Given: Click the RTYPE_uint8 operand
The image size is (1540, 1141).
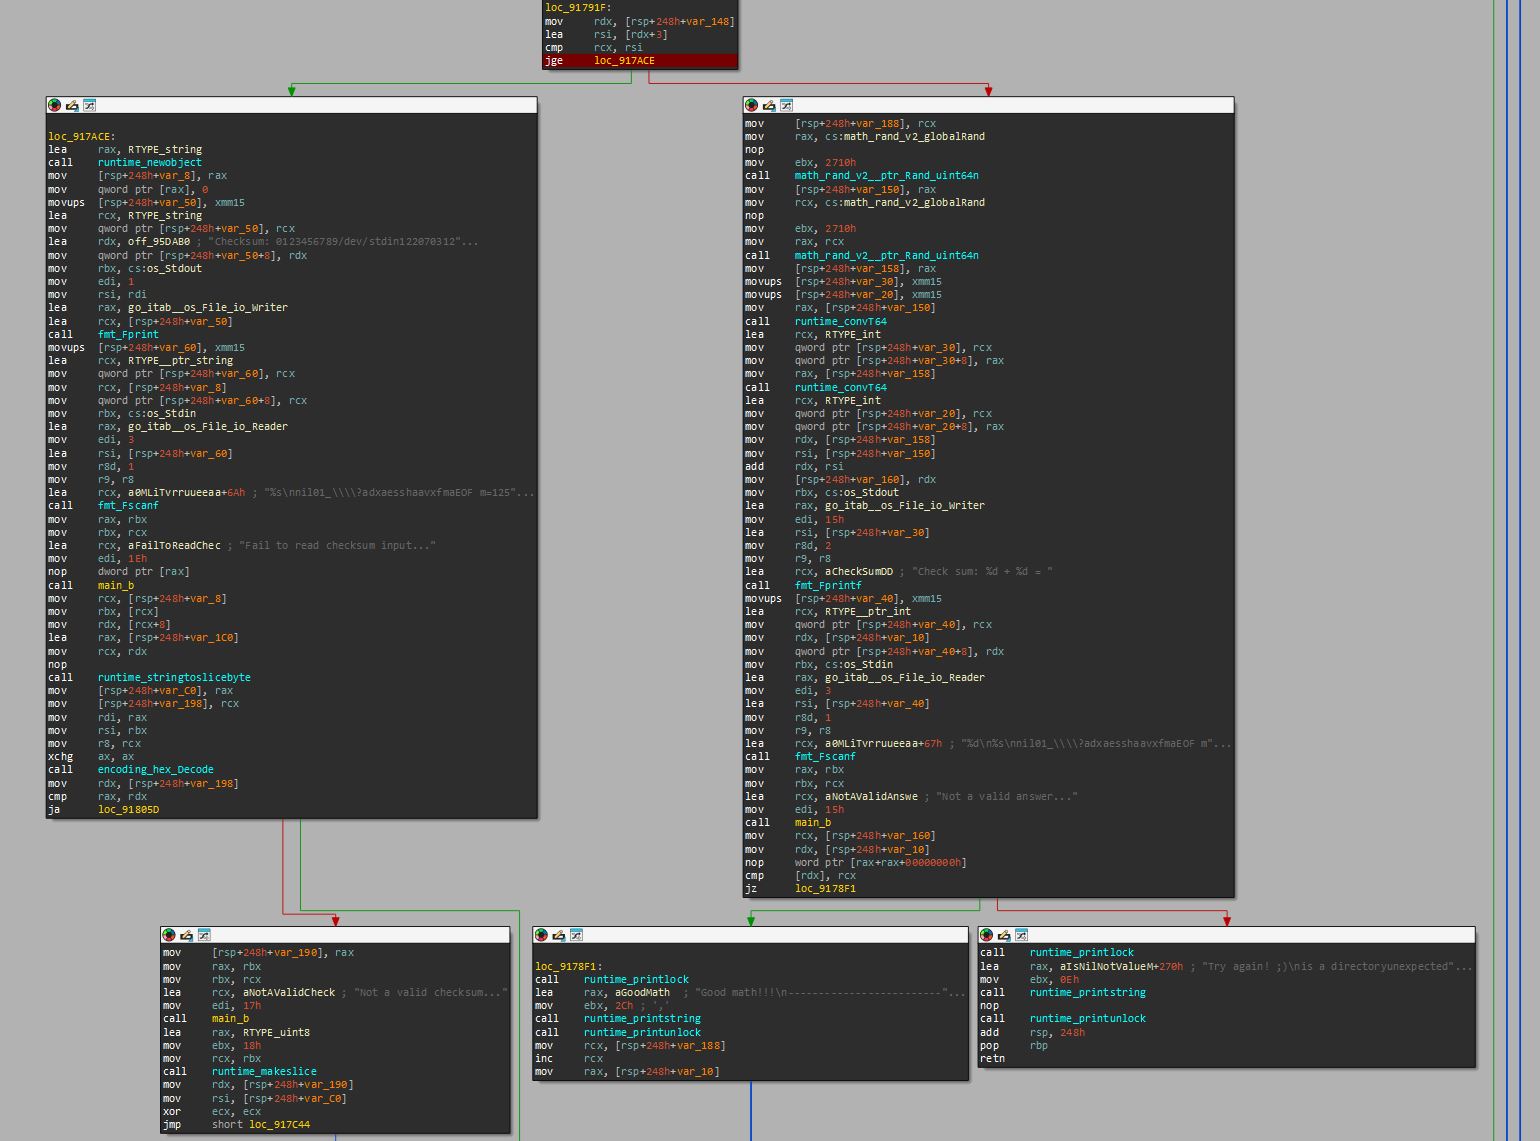Looking at the screenshot, I should pyautogui.click(x=276, y=1032).
